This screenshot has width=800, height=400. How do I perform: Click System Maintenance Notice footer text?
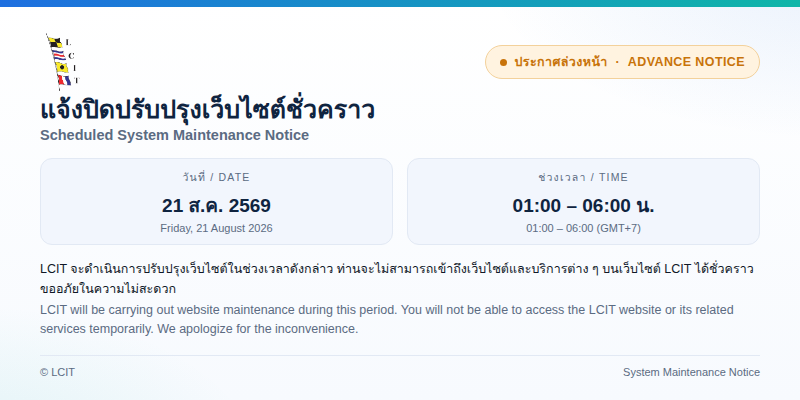tap(691, 372)
